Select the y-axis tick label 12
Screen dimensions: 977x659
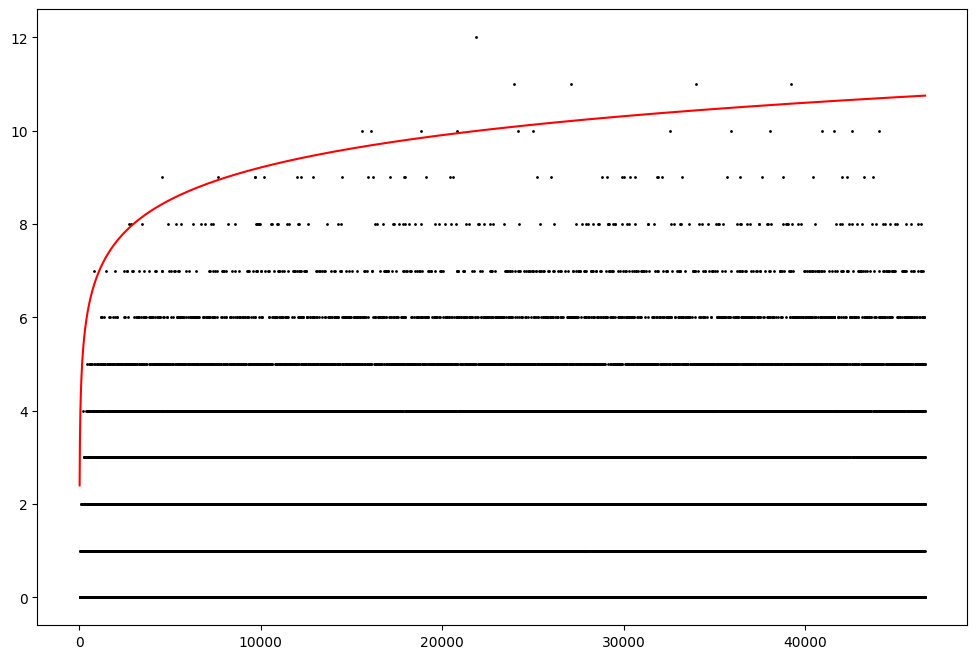point(20,38)
